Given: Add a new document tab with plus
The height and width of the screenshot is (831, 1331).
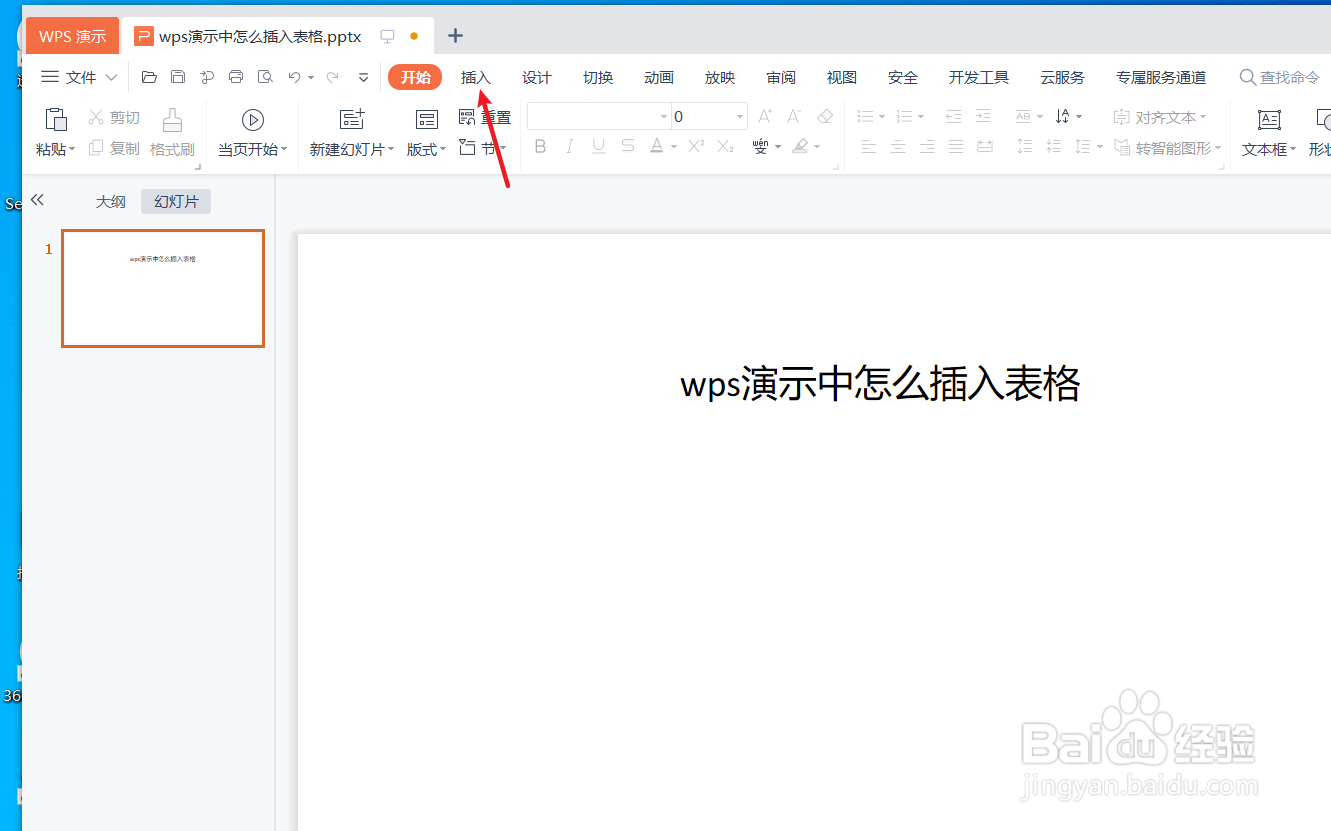Looking at the screenshot, I should click(x=456, y=36).
